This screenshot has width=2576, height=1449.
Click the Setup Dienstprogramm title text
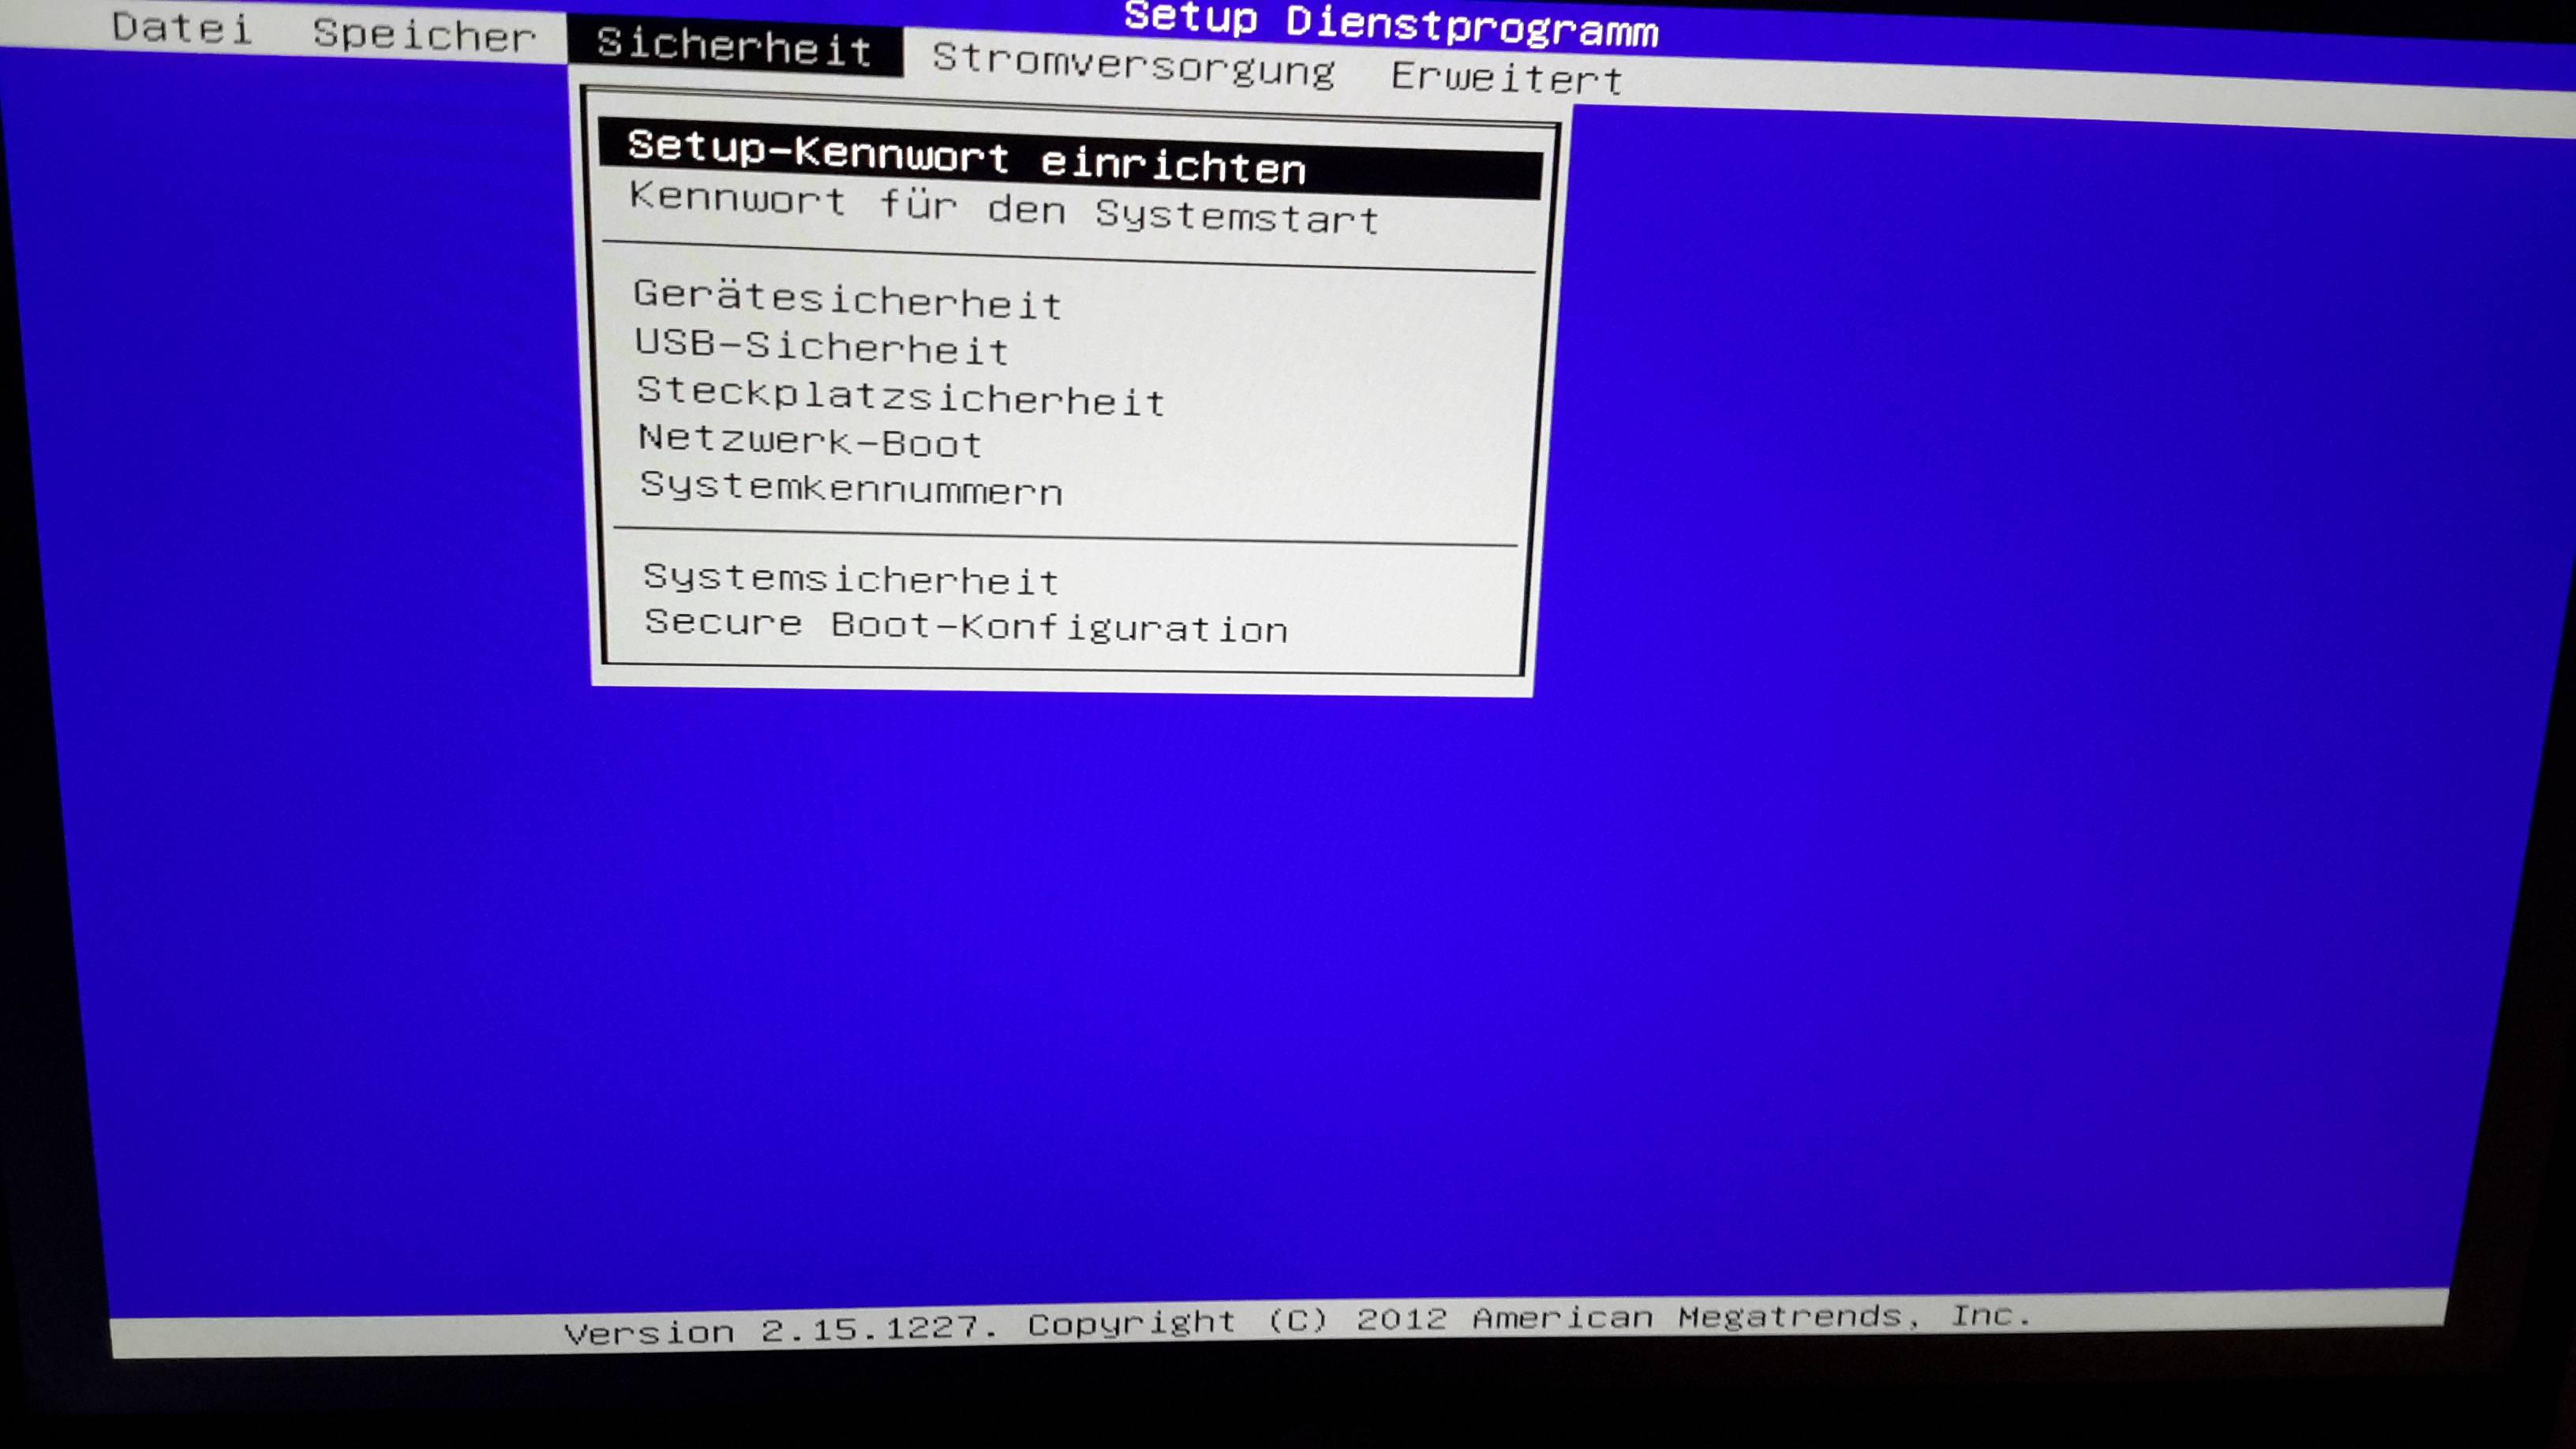1390,24
